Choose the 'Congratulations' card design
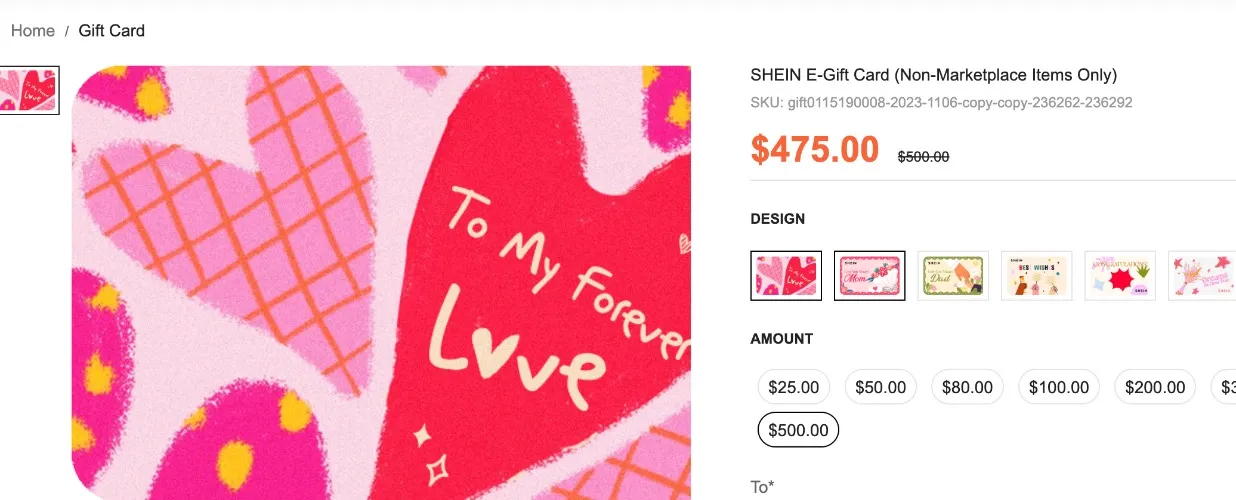Image resolution: width=1236 pixels, height=500 pixels. 1120,275
